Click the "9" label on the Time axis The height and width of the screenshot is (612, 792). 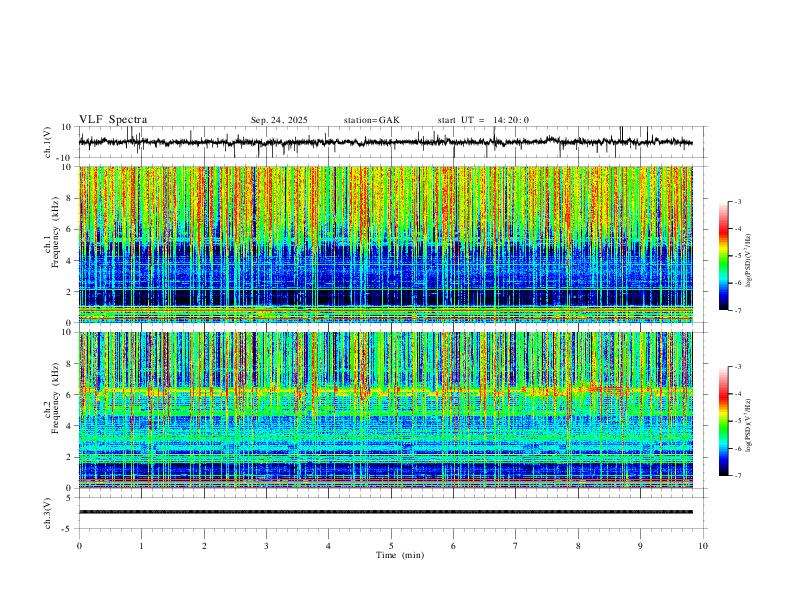[x=640, y=546]
